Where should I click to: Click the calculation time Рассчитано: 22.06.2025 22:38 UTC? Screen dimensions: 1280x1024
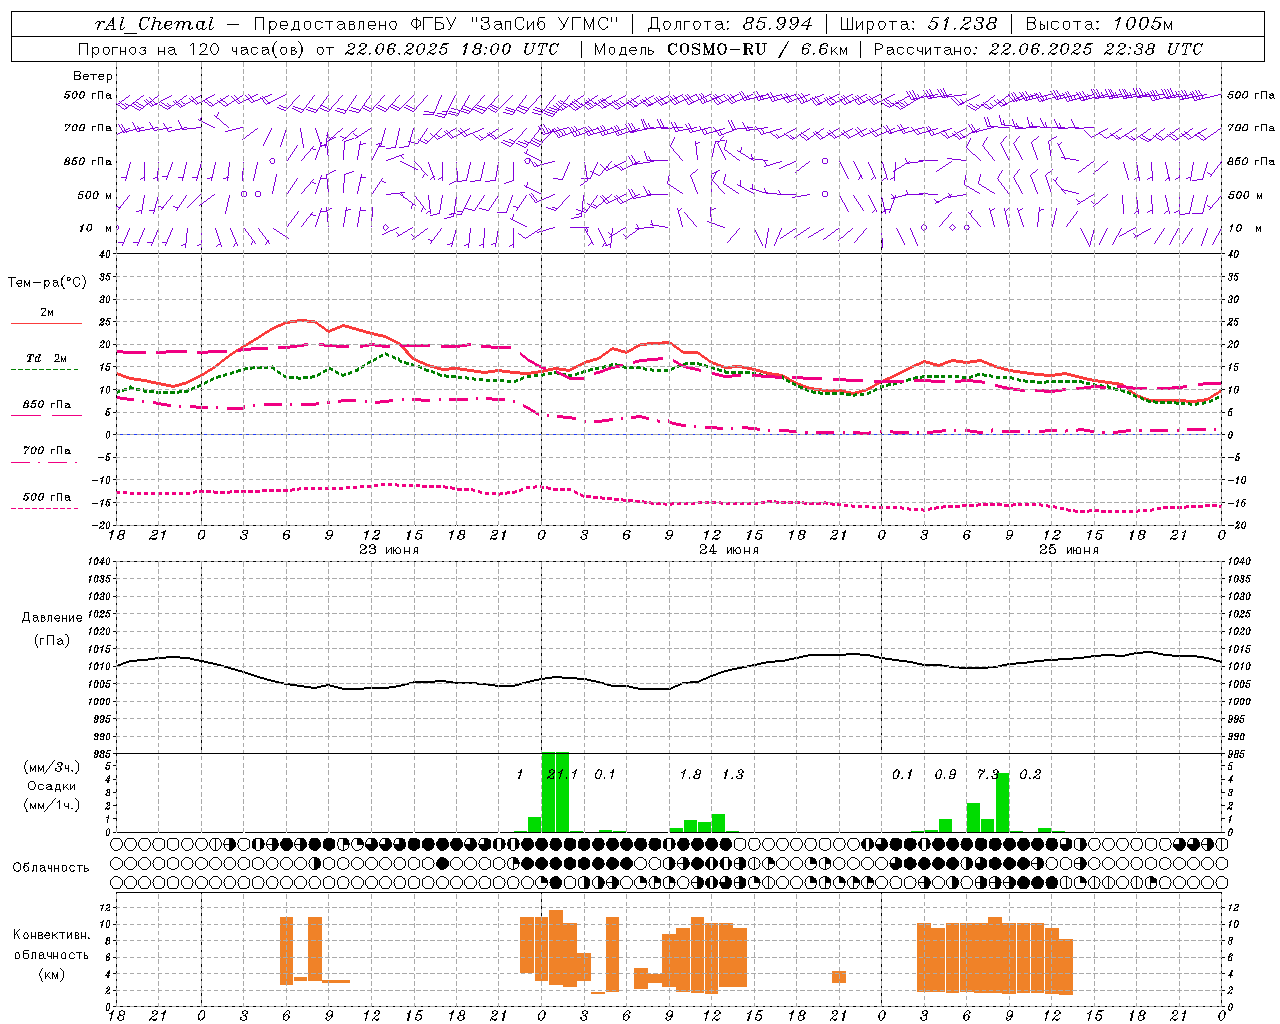point(1038,49)
